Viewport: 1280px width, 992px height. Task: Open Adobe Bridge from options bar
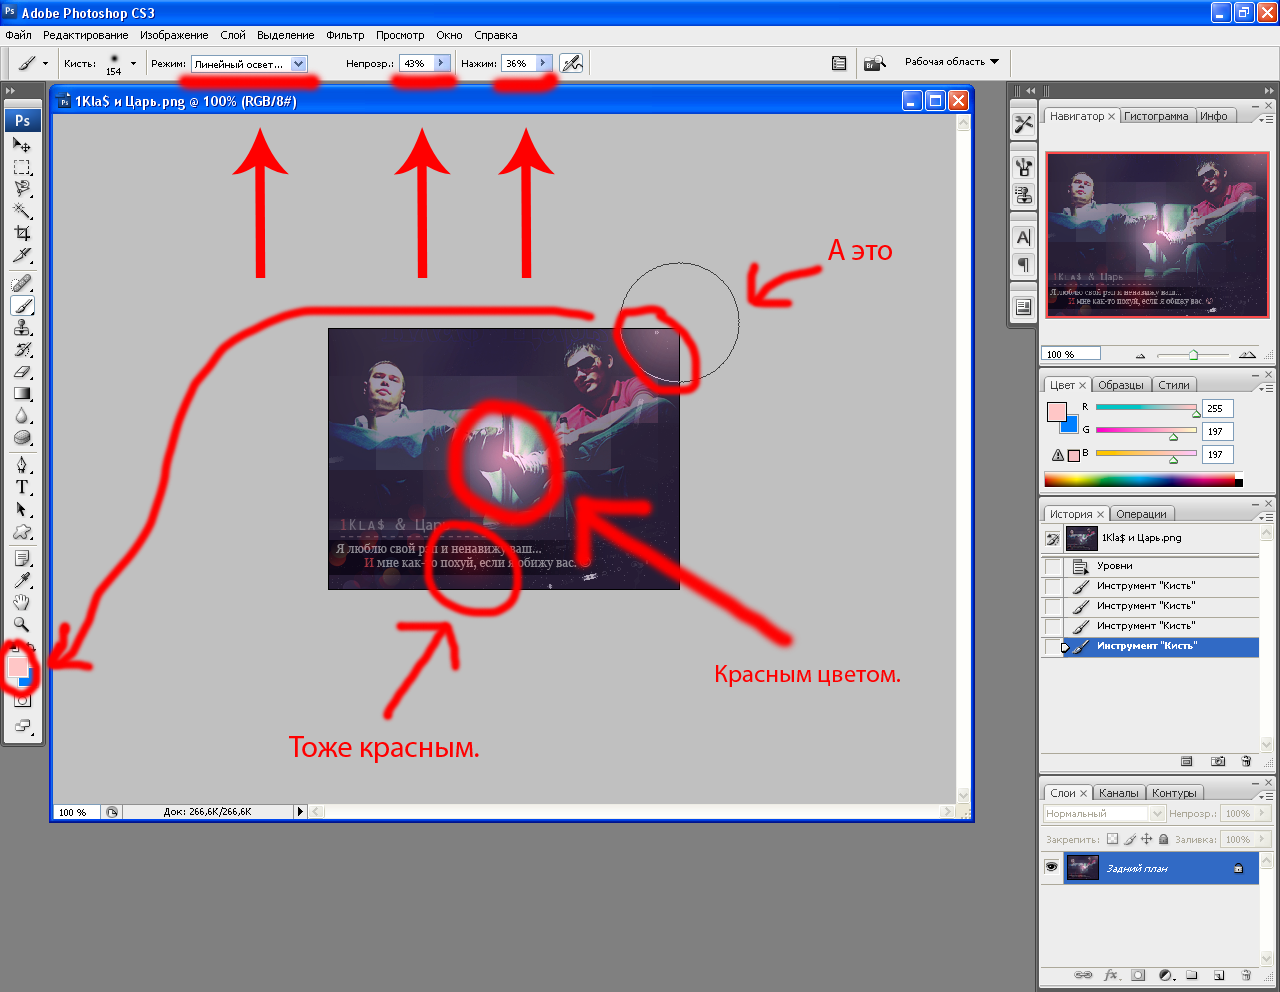875,63
